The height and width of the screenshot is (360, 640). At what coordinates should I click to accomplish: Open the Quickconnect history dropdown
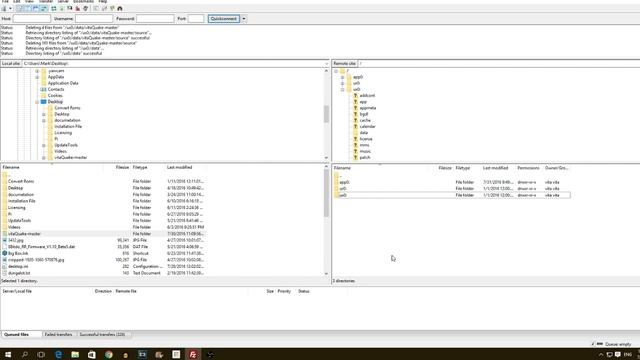(244, 18)
